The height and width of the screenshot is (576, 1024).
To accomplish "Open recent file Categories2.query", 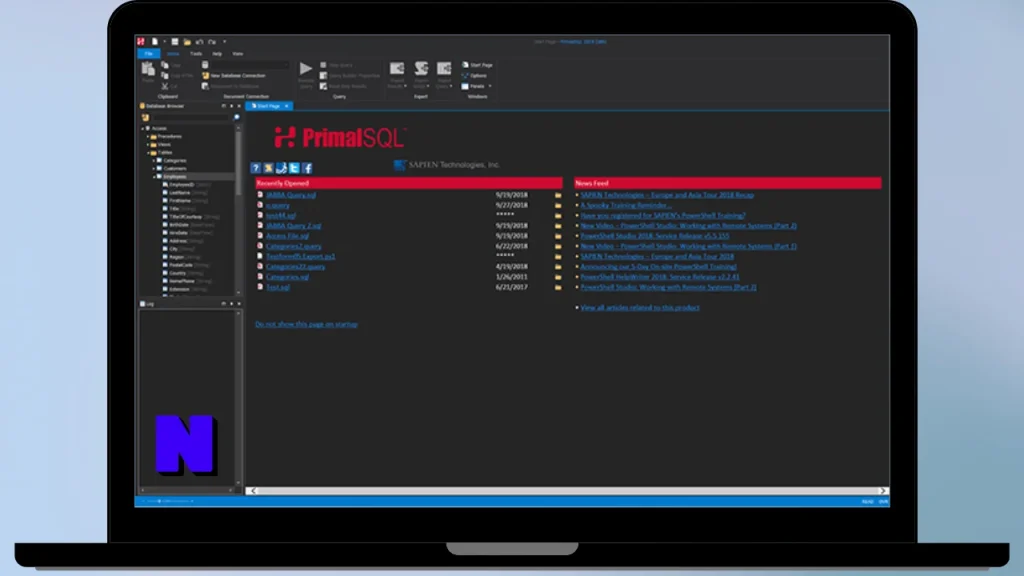I will 293,246.
